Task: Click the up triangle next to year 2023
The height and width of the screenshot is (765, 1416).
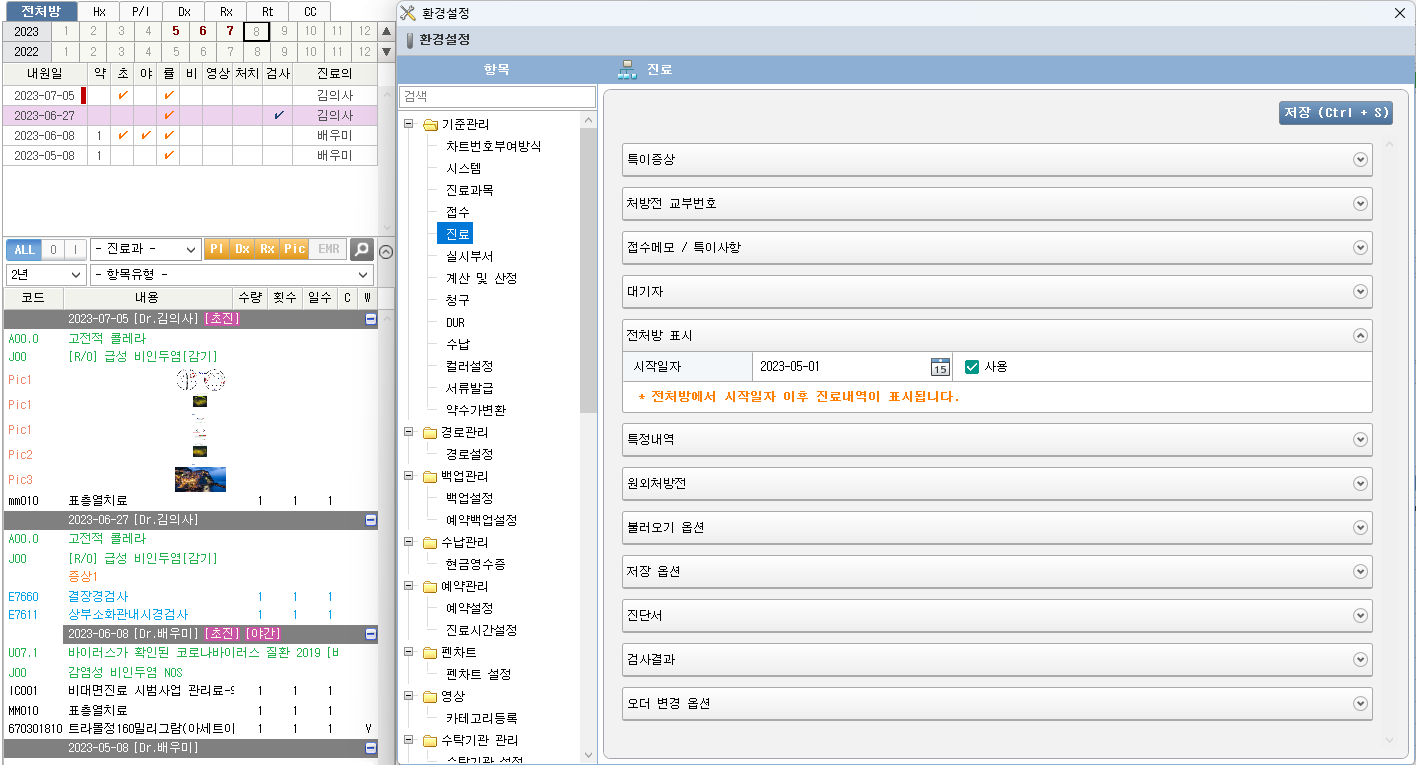Action: pos(386,31)
